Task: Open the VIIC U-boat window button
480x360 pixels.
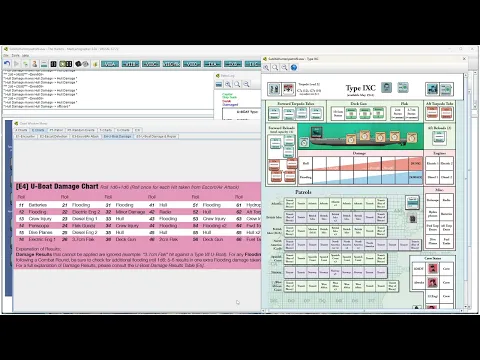Action: pos(151,64)
